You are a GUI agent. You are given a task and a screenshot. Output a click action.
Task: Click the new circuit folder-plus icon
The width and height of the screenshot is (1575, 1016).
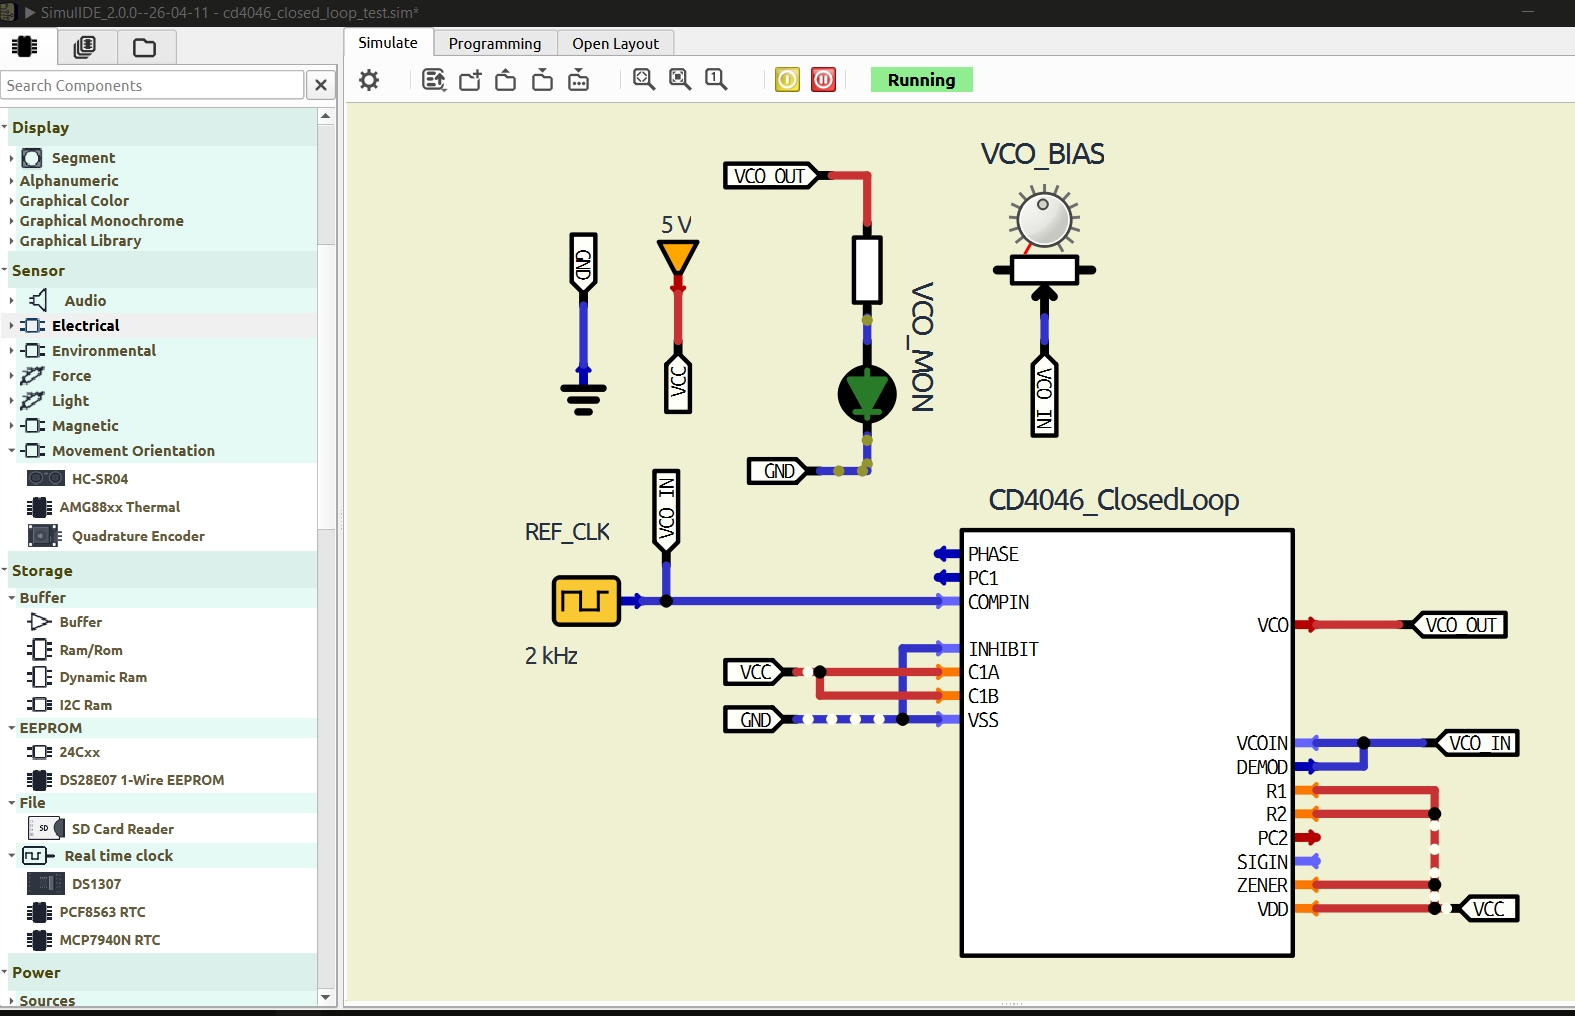click(x=470, y=80)
